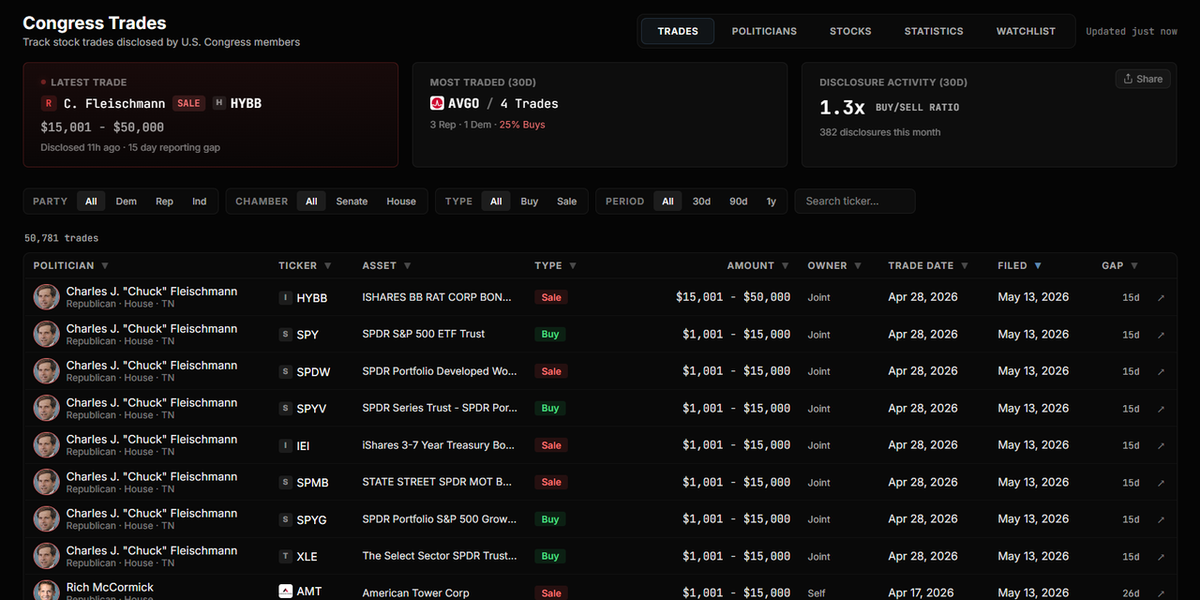Viewport: 1200px width, 600px height.
Task: Open external link icon in SPYV row
Action: pos(1161,409)
